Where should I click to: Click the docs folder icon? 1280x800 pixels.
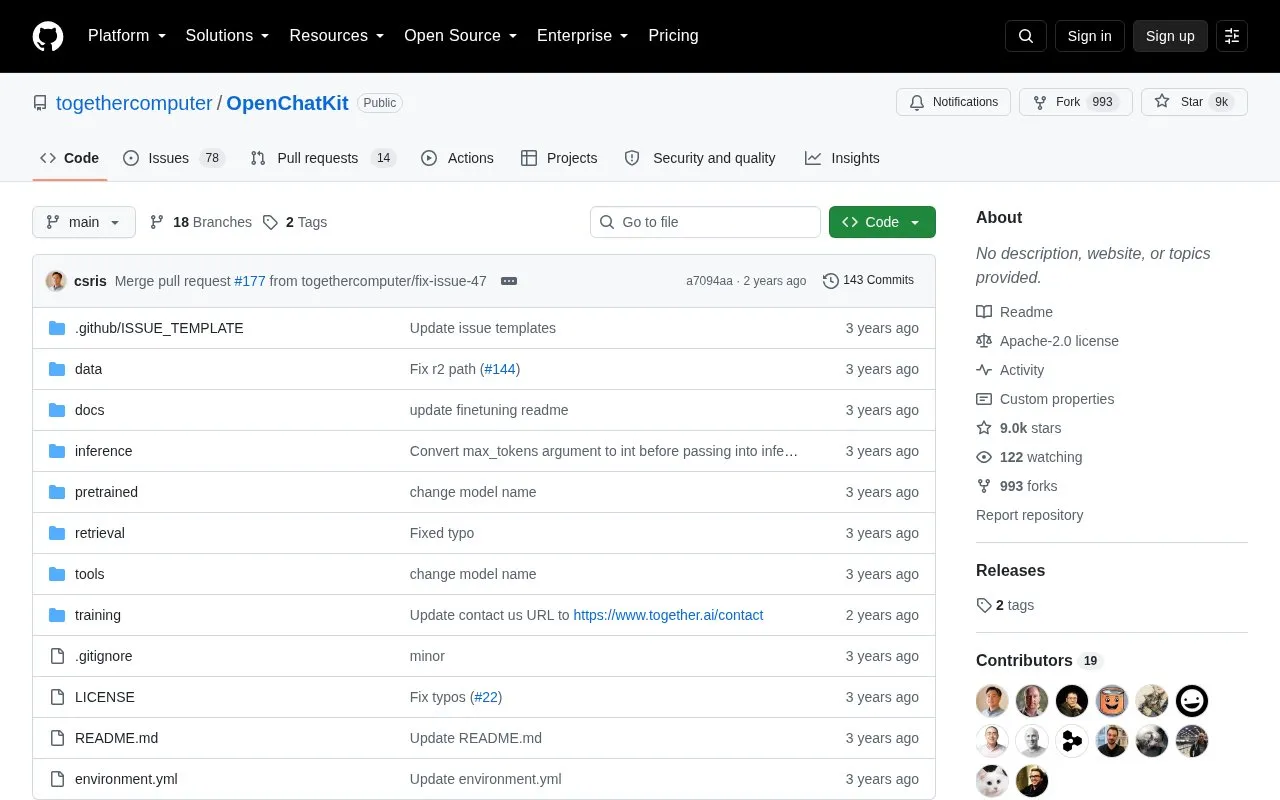[x=57, y=410]
